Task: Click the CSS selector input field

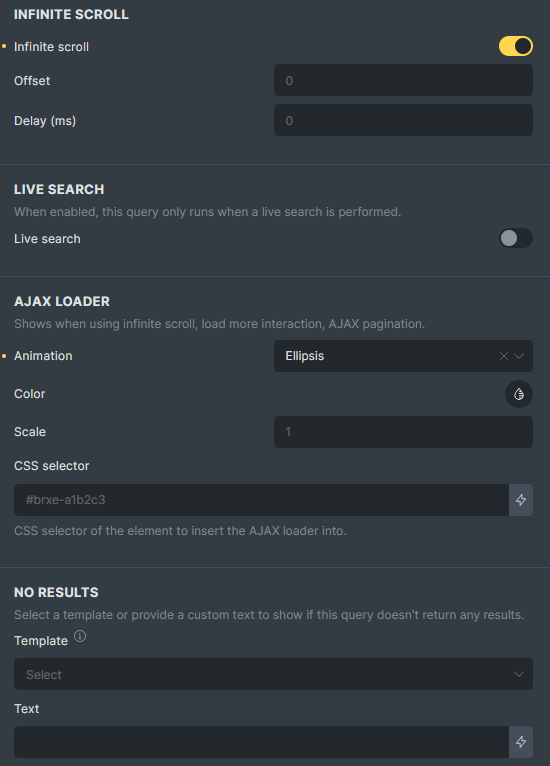Action: [x=261, y=500]
